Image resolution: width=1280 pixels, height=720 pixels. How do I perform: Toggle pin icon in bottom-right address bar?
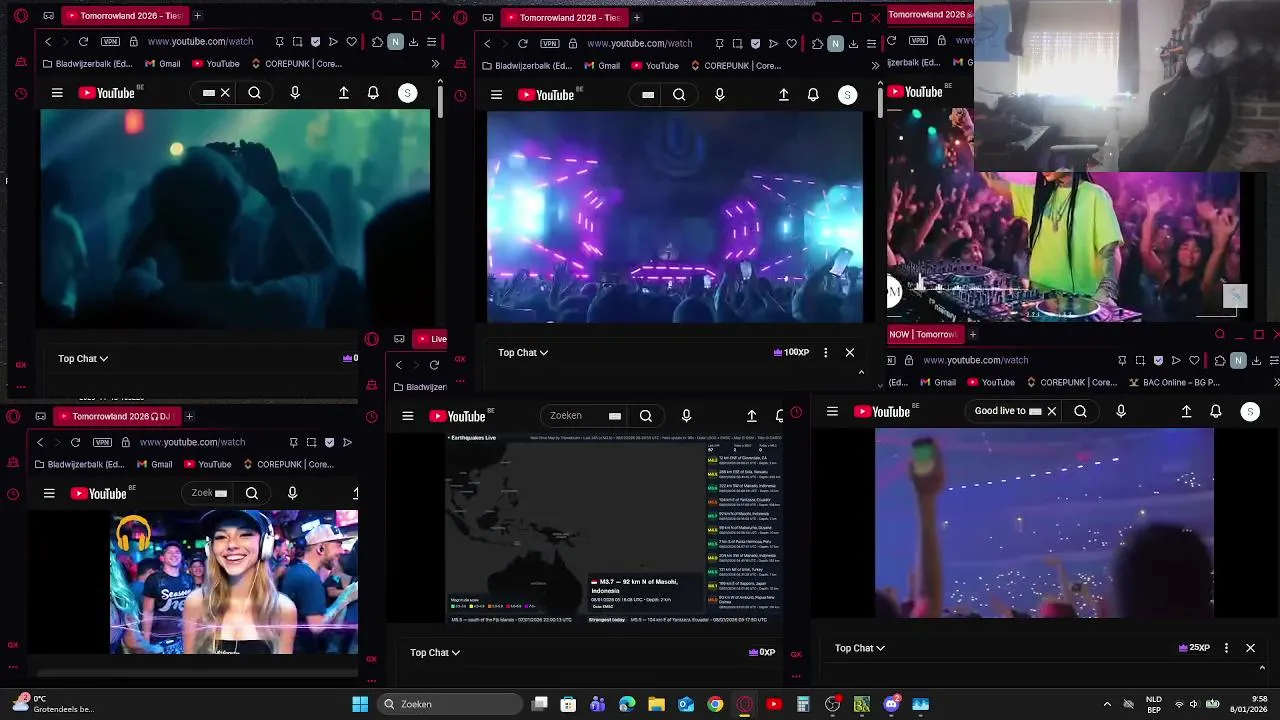coord(1122,360)
